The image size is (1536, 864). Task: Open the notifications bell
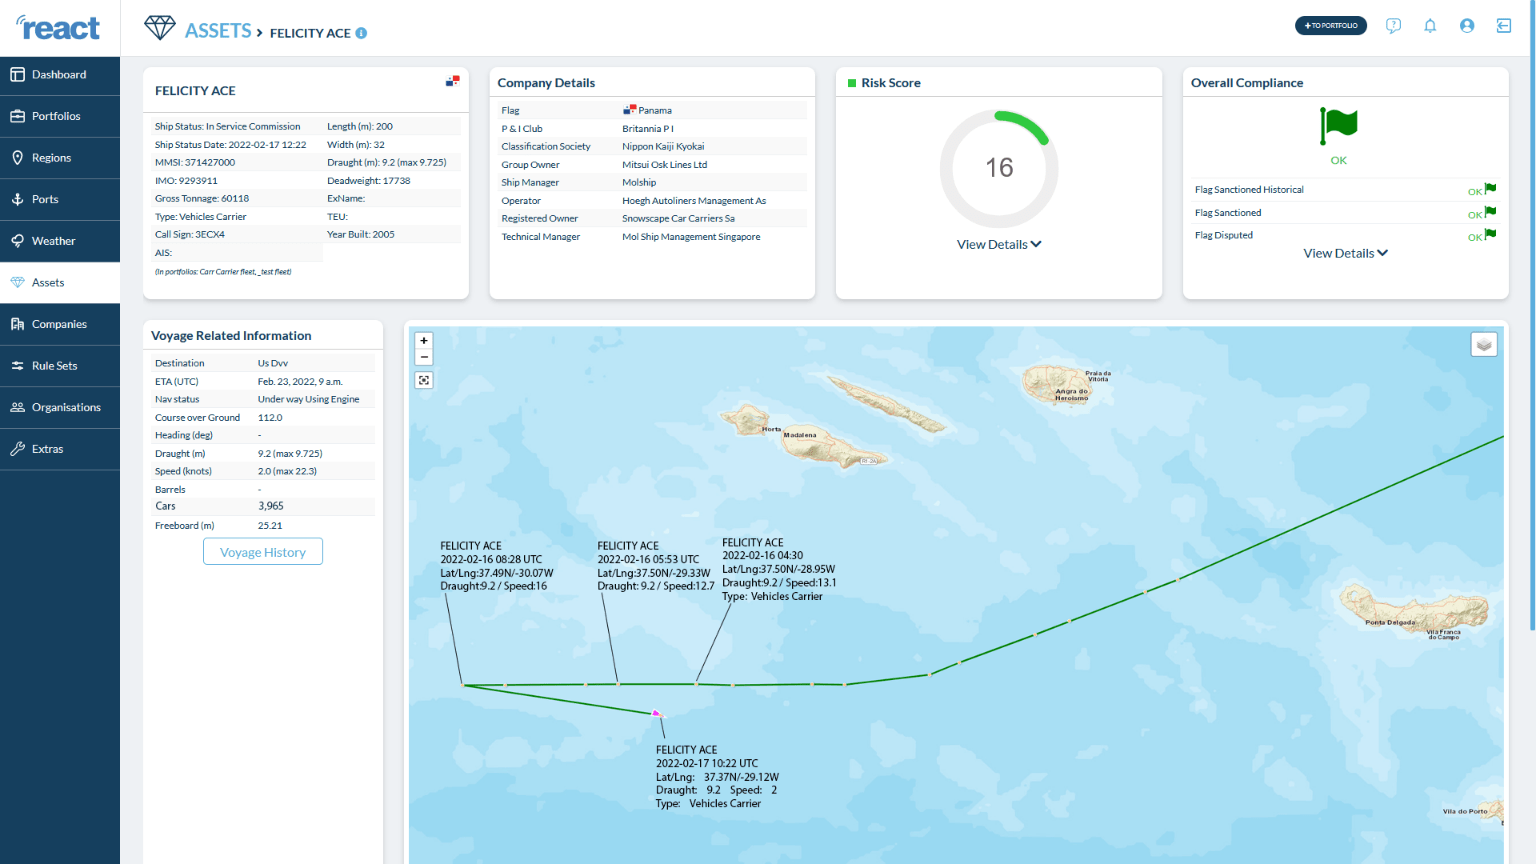1430,26
